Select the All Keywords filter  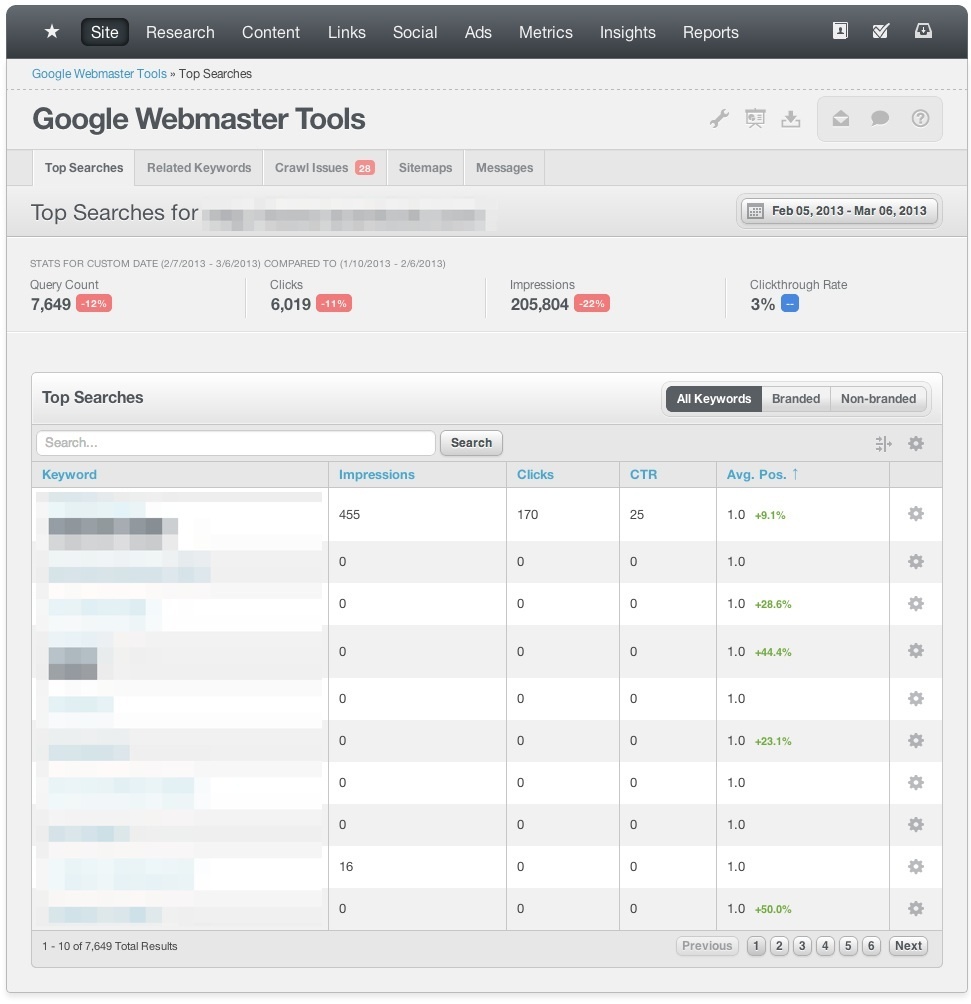tap(714, 399)
